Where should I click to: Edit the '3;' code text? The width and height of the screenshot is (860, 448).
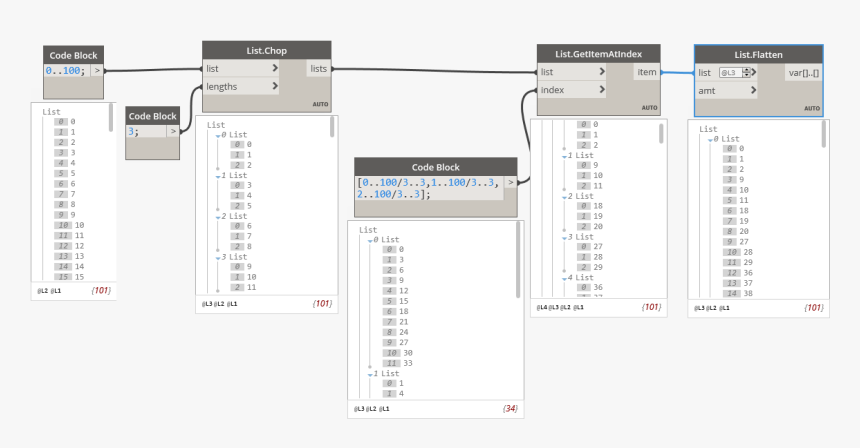[132, 132]
